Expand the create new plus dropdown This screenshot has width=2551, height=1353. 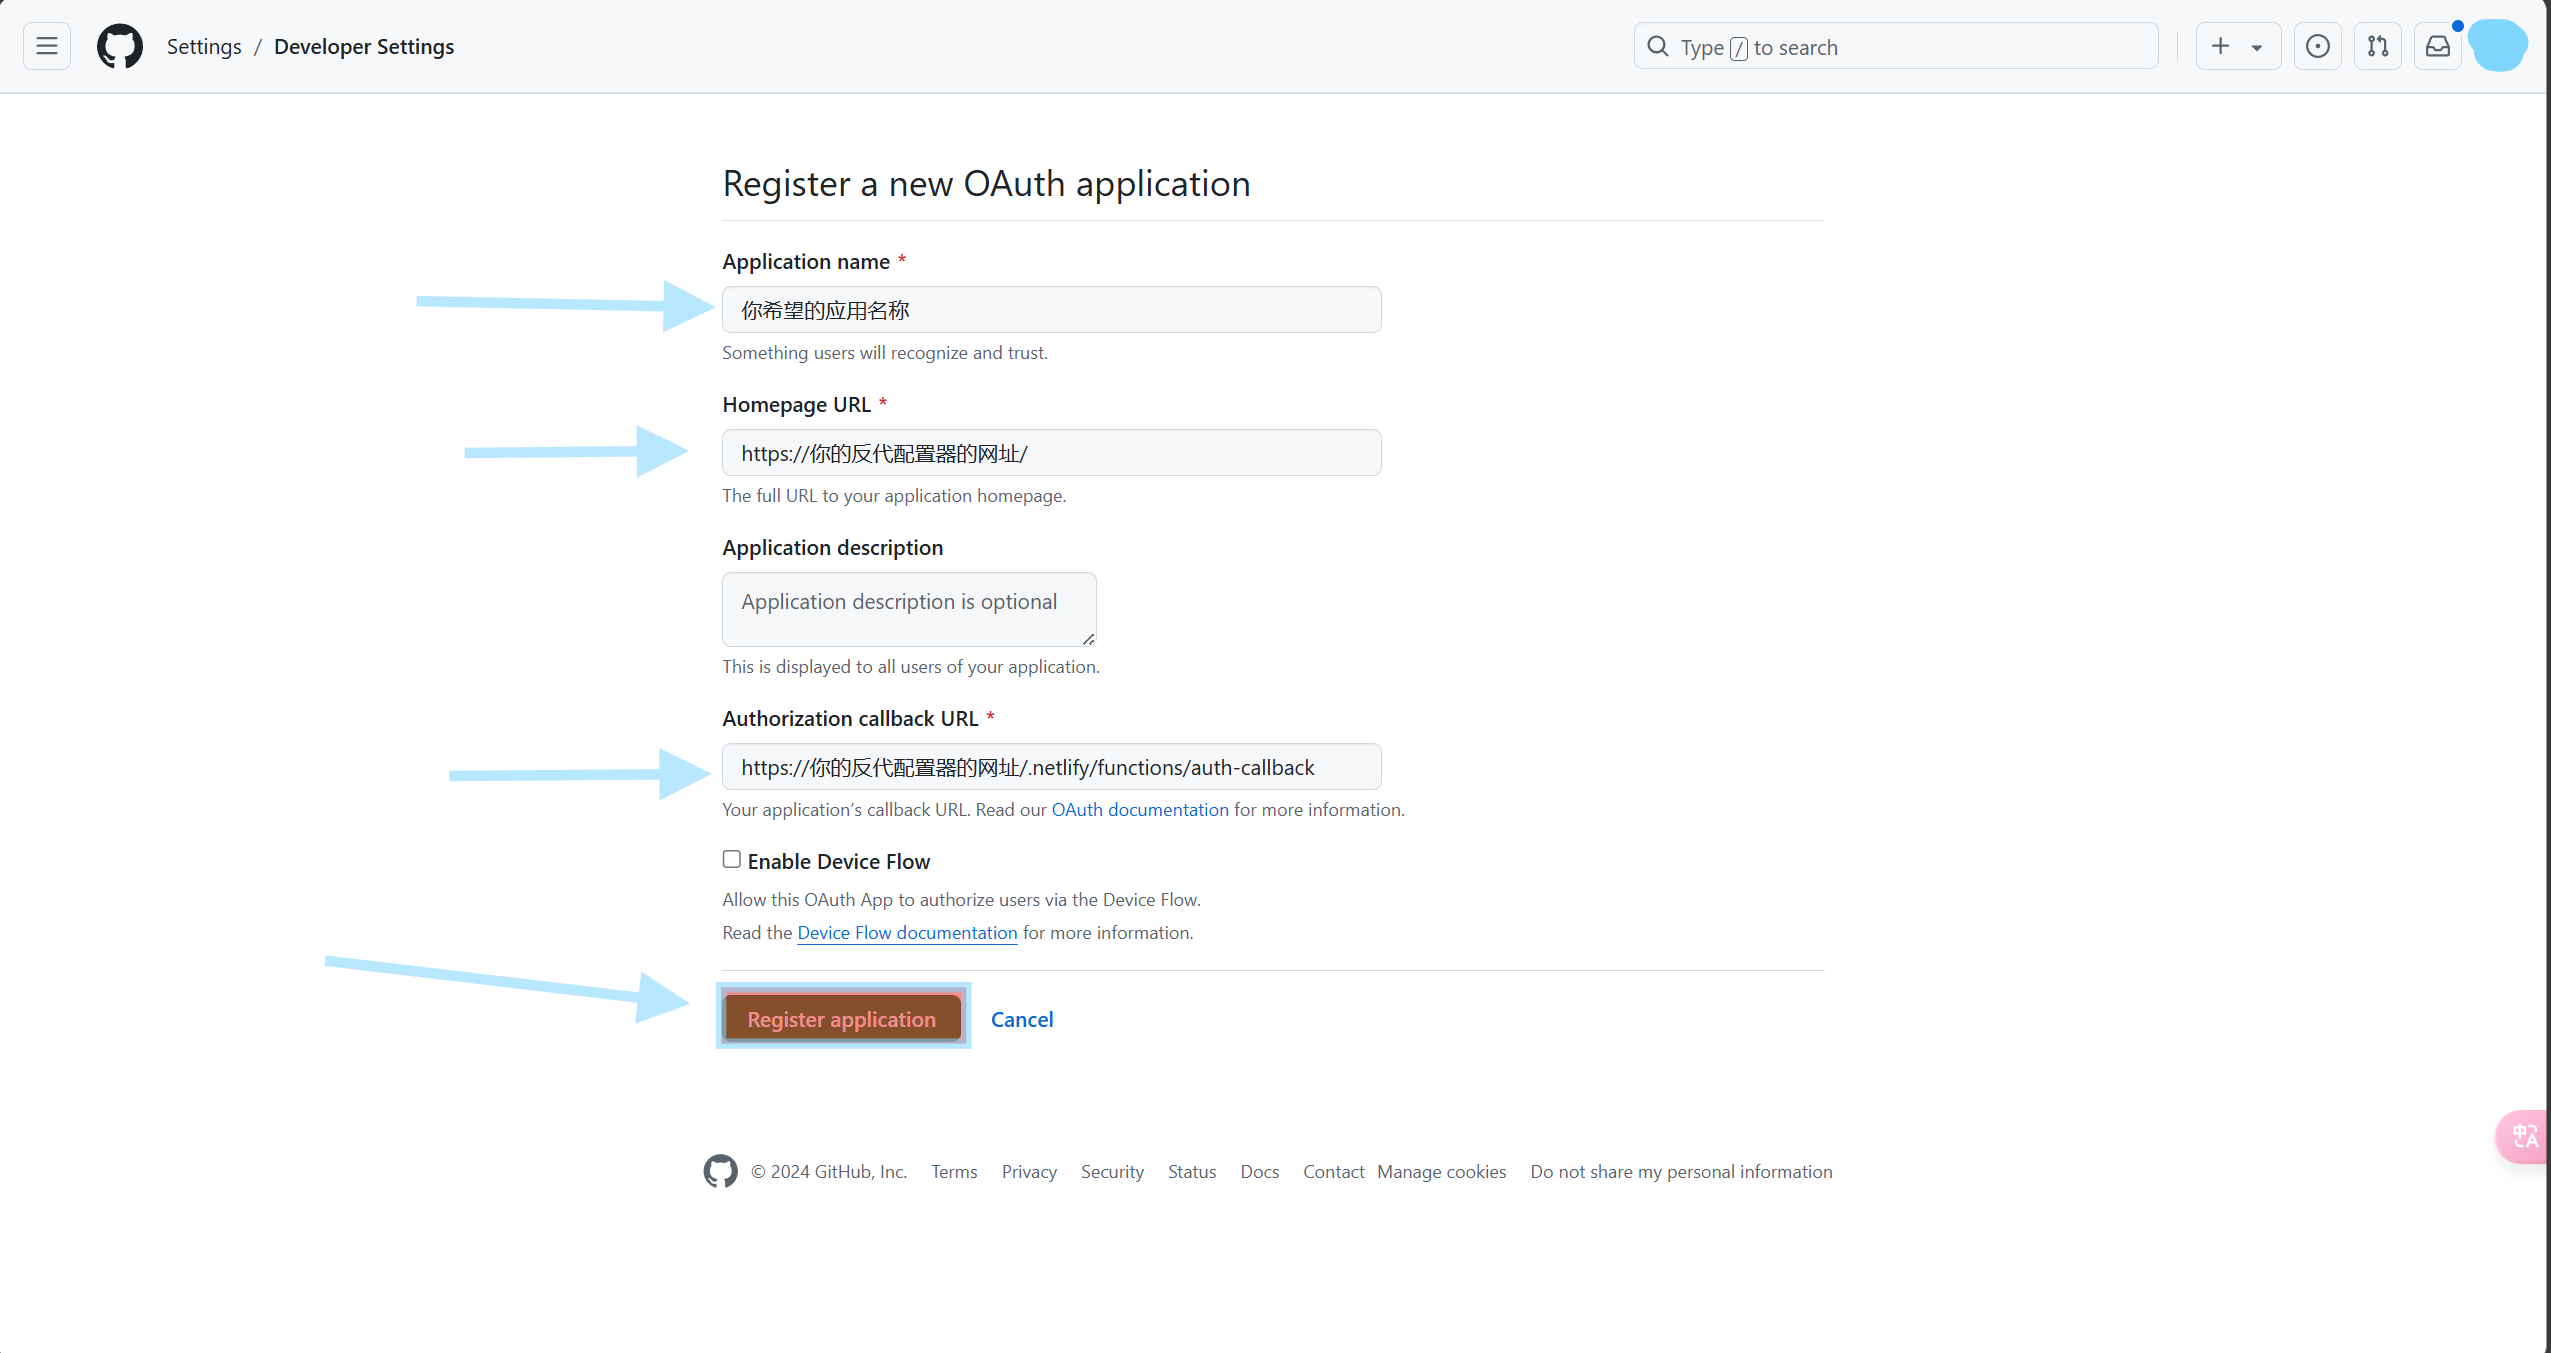[x=2238, y=46]
